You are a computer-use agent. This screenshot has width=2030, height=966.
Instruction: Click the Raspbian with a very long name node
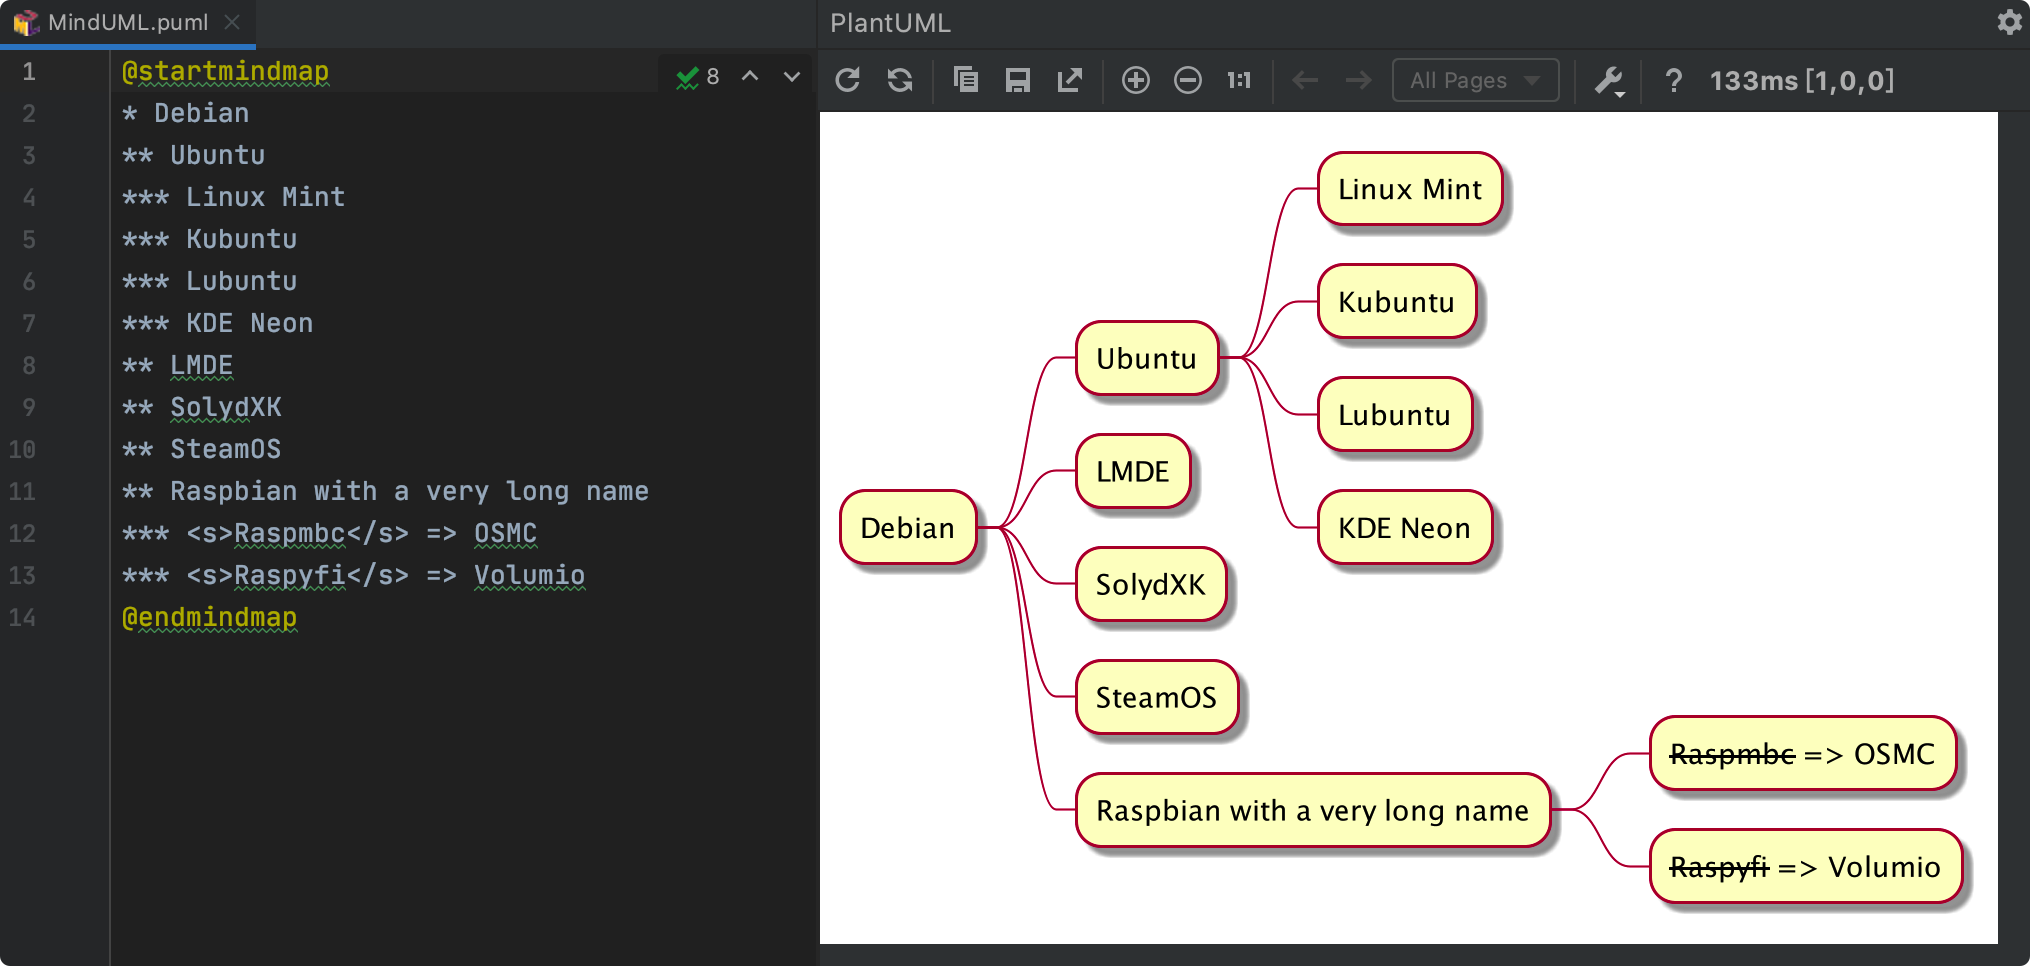(x=1313, y=810)
